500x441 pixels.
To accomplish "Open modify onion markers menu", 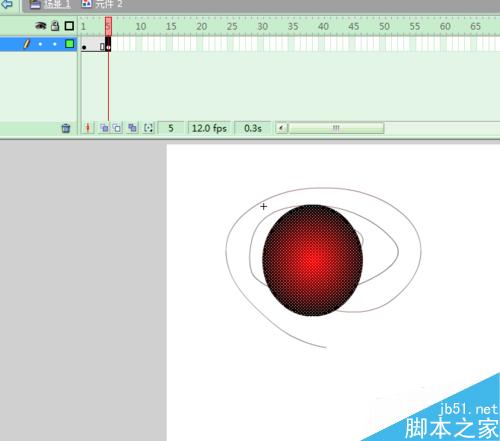I will point(148,128).
